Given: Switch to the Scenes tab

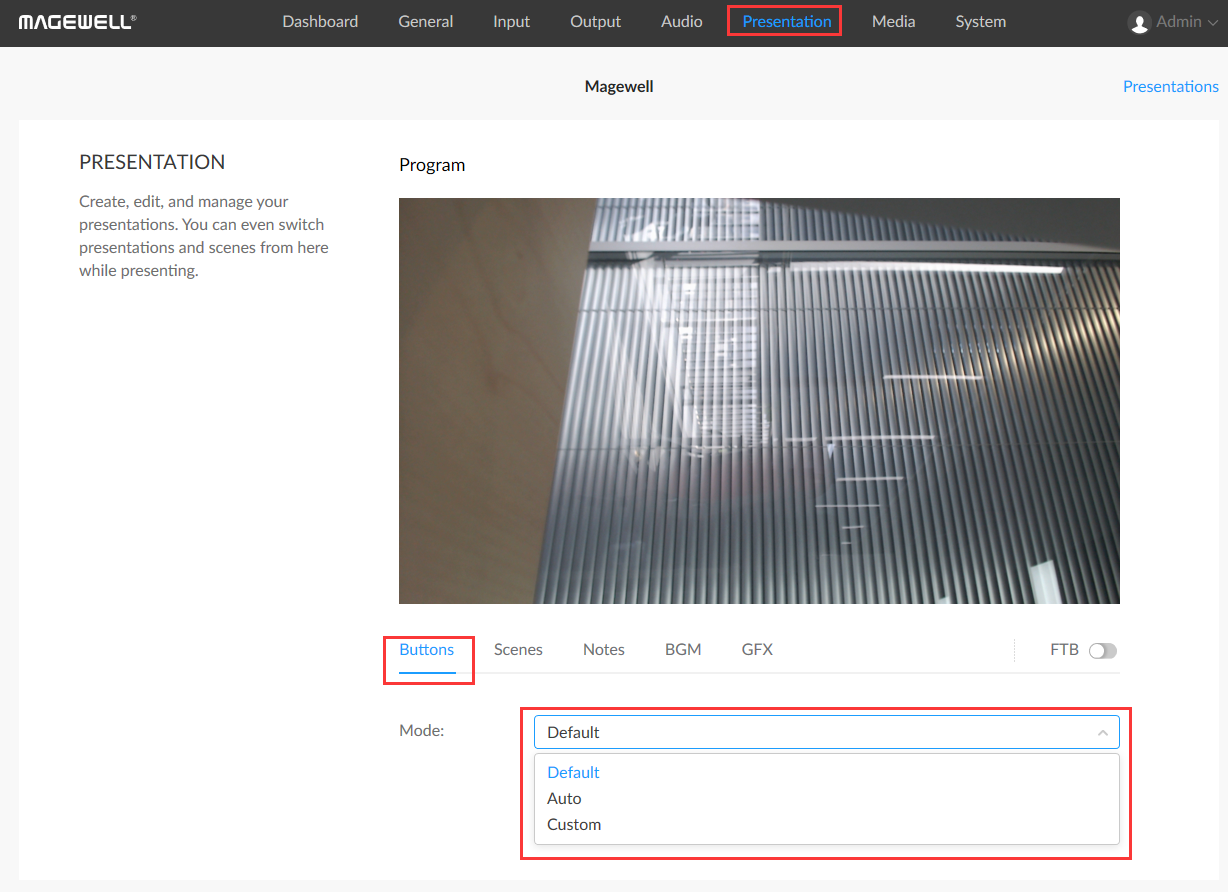Looking at the screenshot, I should 518,649.
